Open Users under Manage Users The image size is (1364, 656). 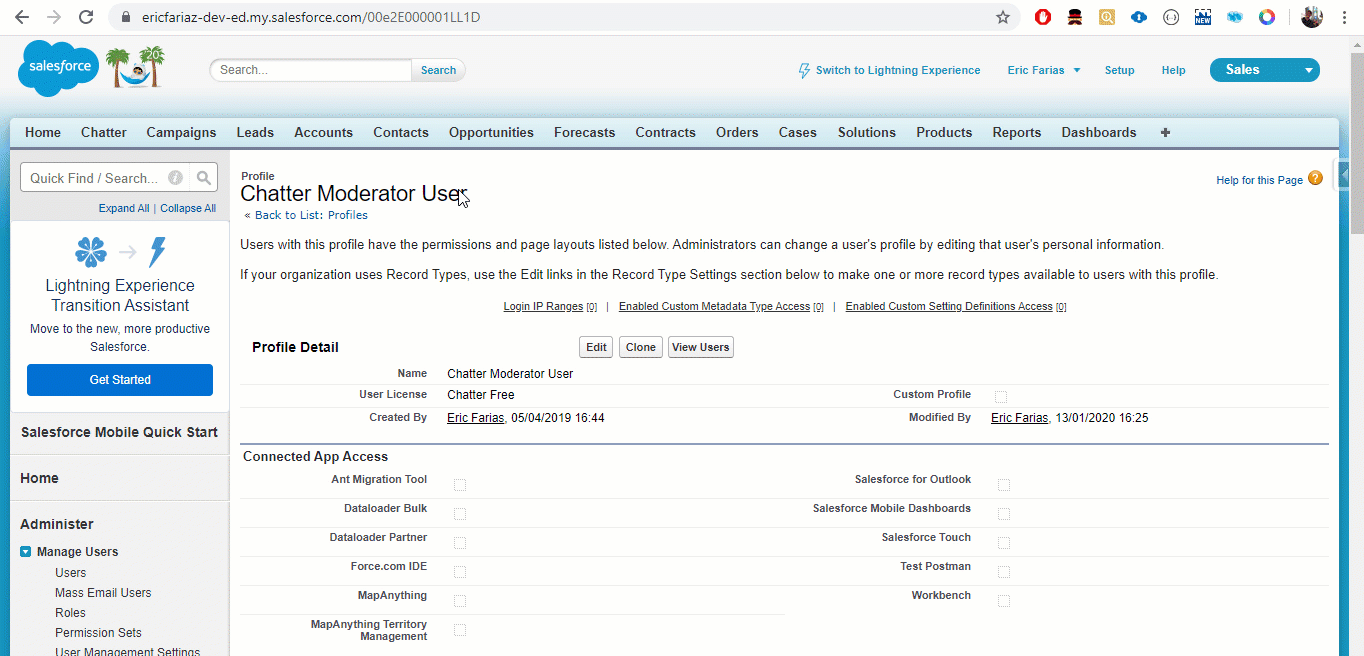point(71,573)
